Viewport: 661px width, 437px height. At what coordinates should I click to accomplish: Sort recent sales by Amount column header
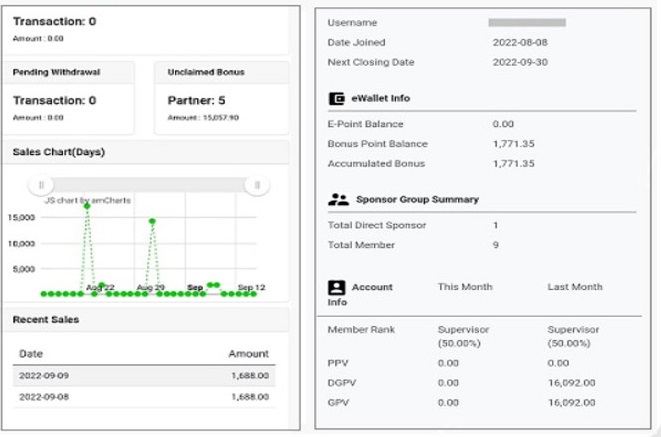click(248, 353)
